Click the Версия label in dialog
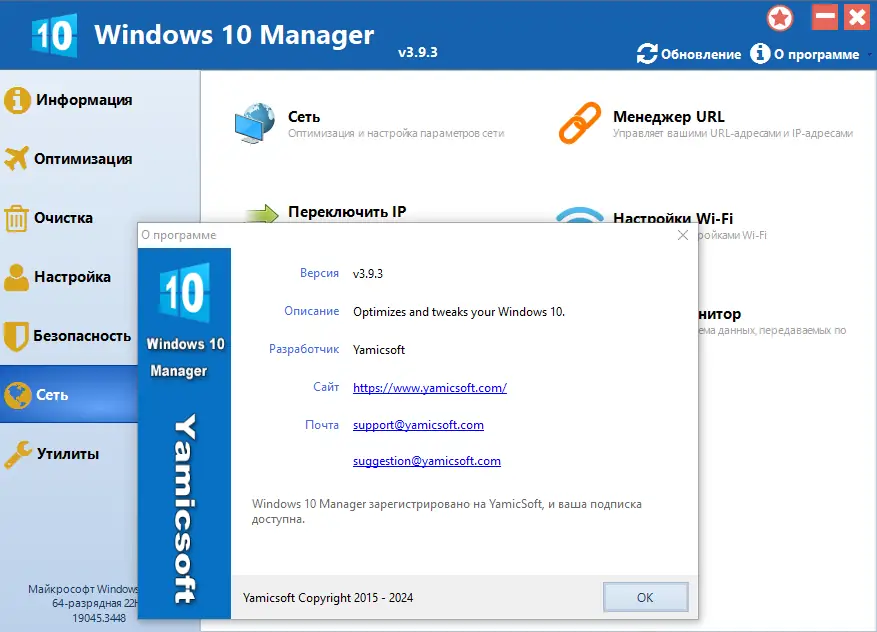The height and width of the screenshot is (632, 877). point(319,273)
